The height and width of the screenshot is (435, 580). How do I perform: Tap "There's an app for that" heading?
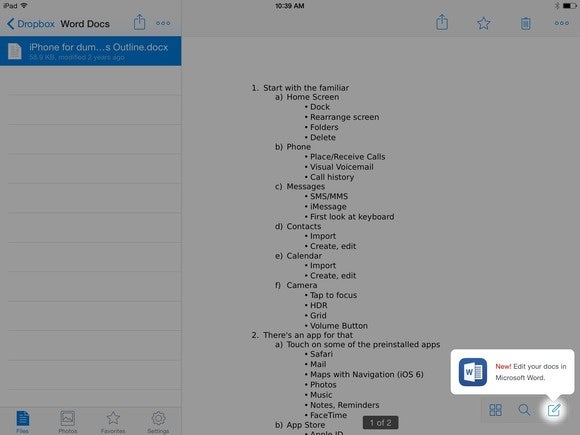[308, 335]
